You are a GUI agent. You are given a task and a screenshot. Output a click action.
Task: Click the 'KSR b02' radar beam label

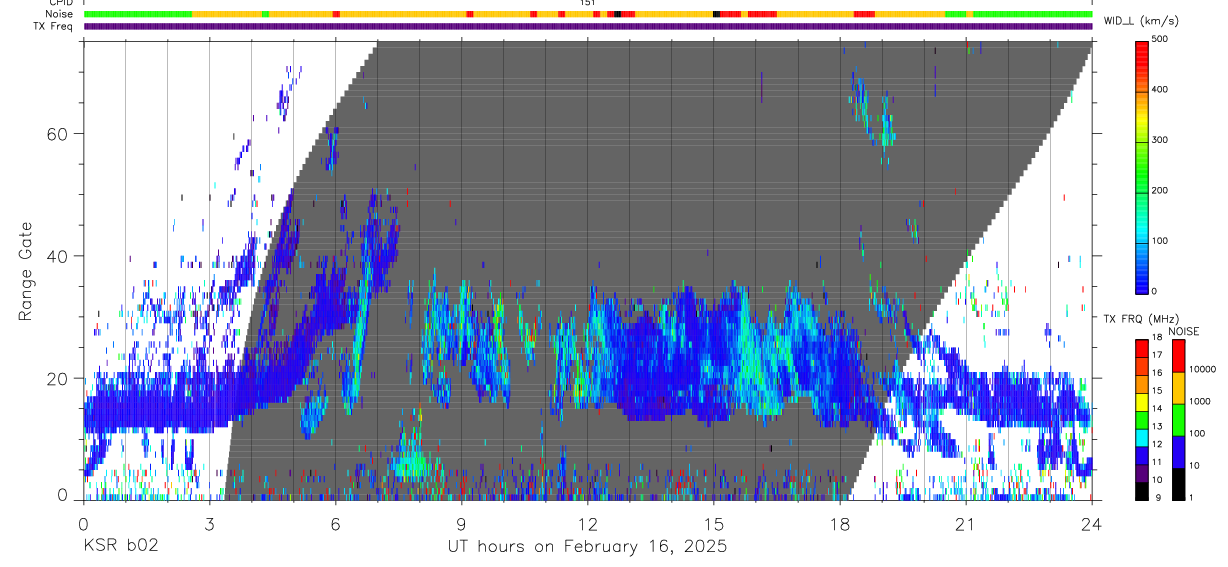[x=120, y=546]
